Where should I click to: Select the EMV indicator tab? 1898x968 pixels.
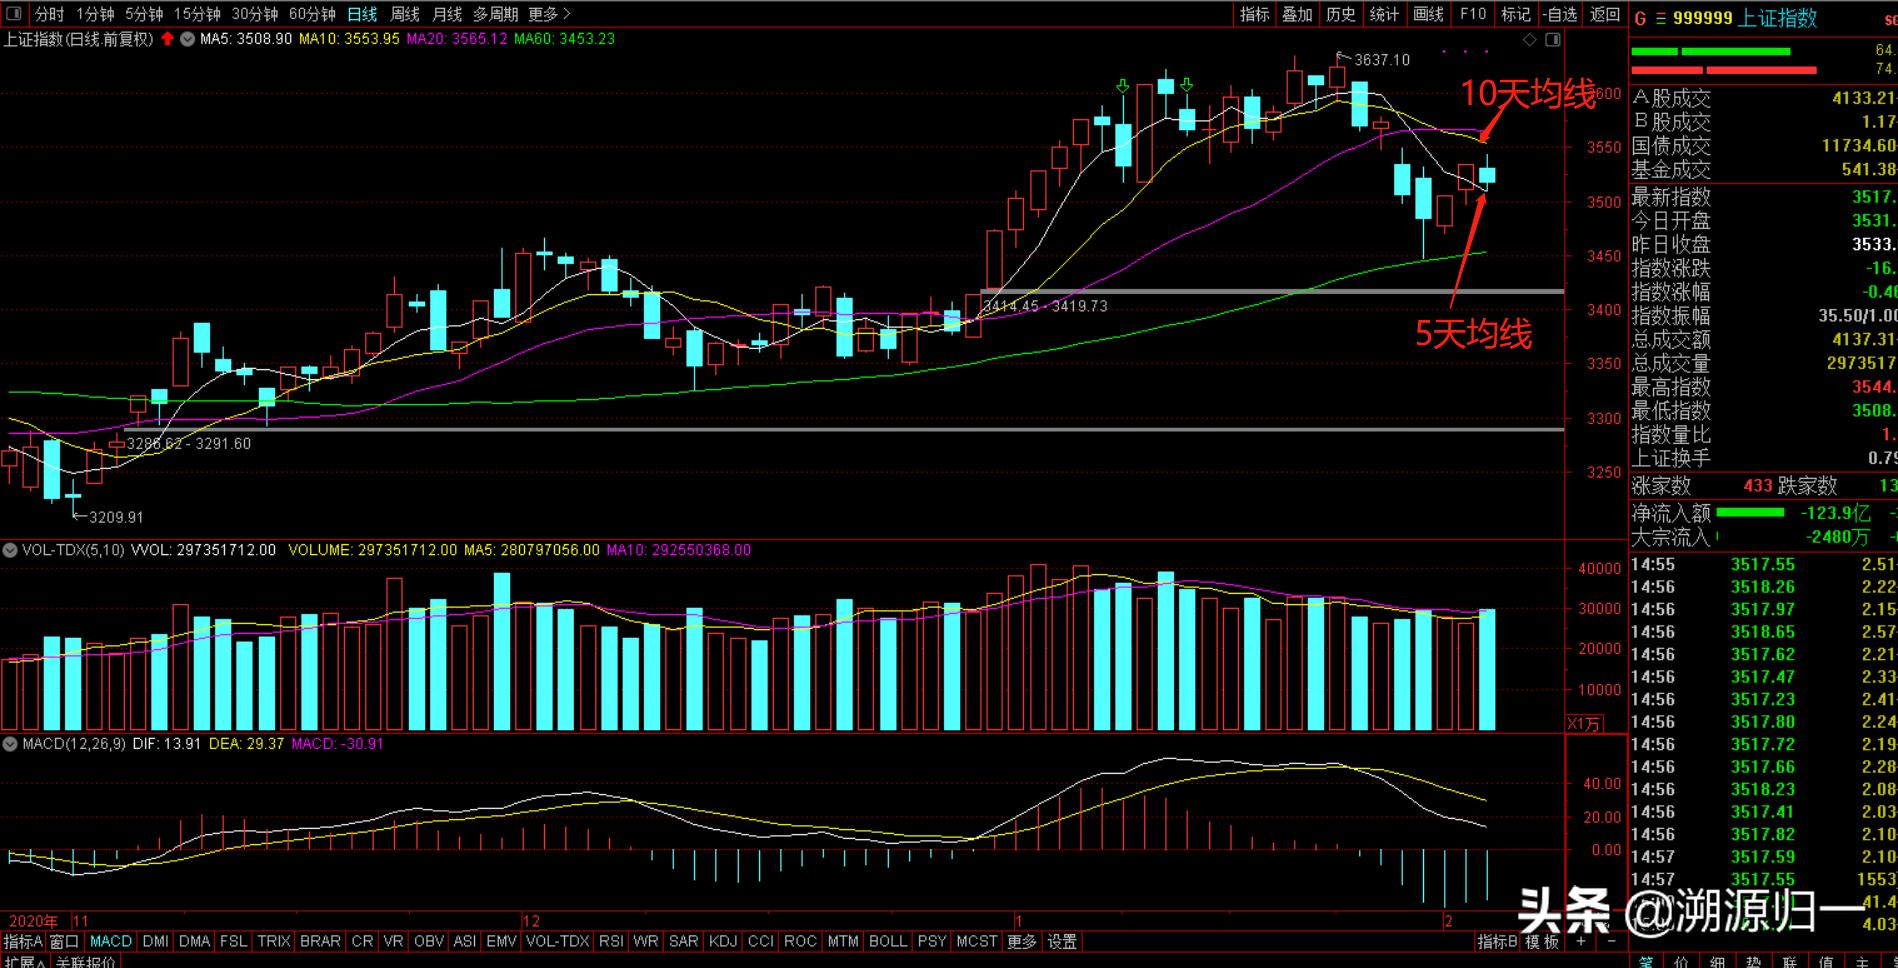(x=502, y=942)
